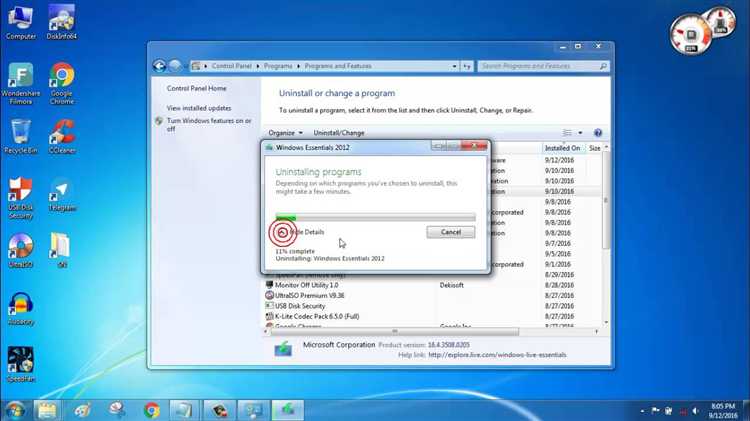Viewport: 750px width, 421px height.
Task: Open the view options dropdown arrow
Action: click(x=580, y=133)
